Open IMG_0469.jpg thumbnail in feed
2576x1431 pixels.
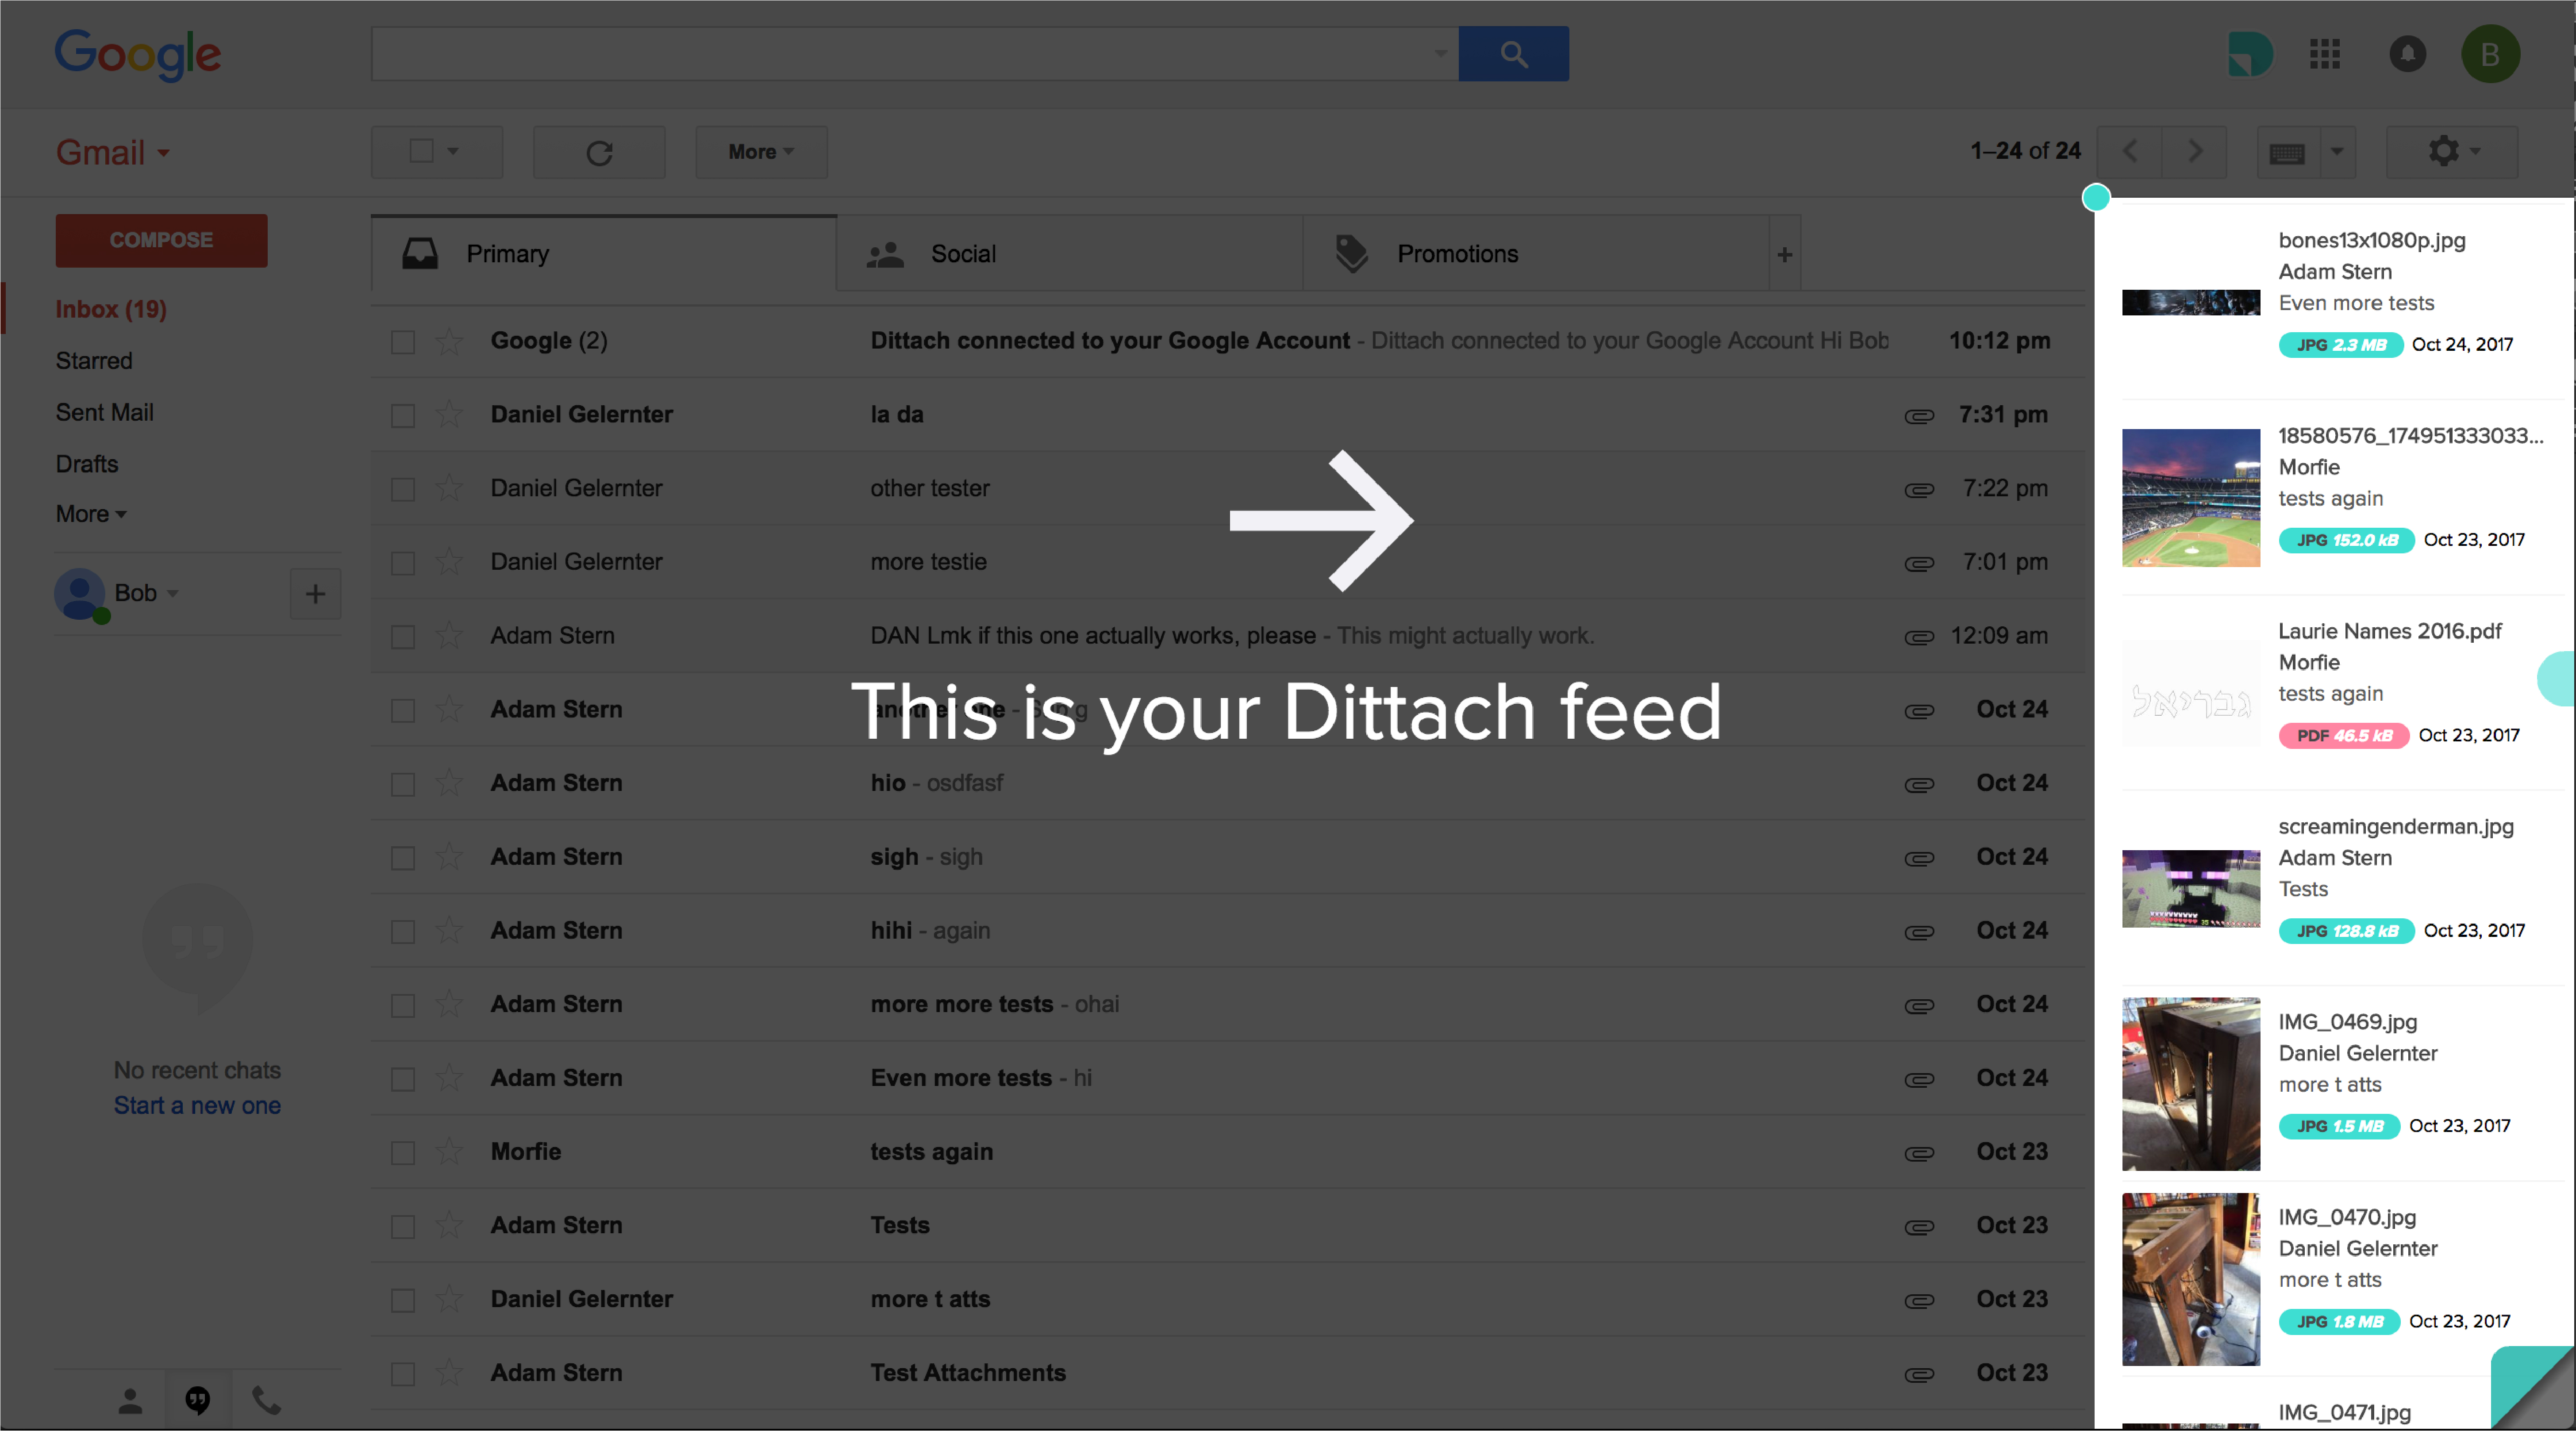click(x=2191, y=1084)
